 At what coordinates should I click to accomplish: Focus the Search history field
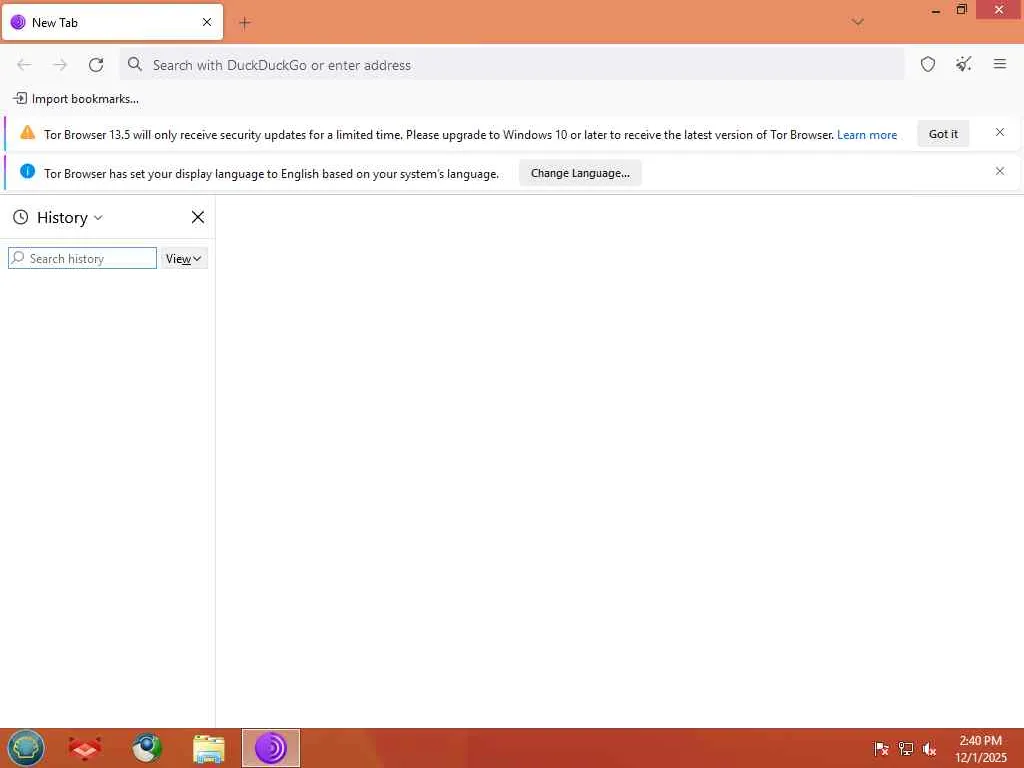click(x=82, y=259)
